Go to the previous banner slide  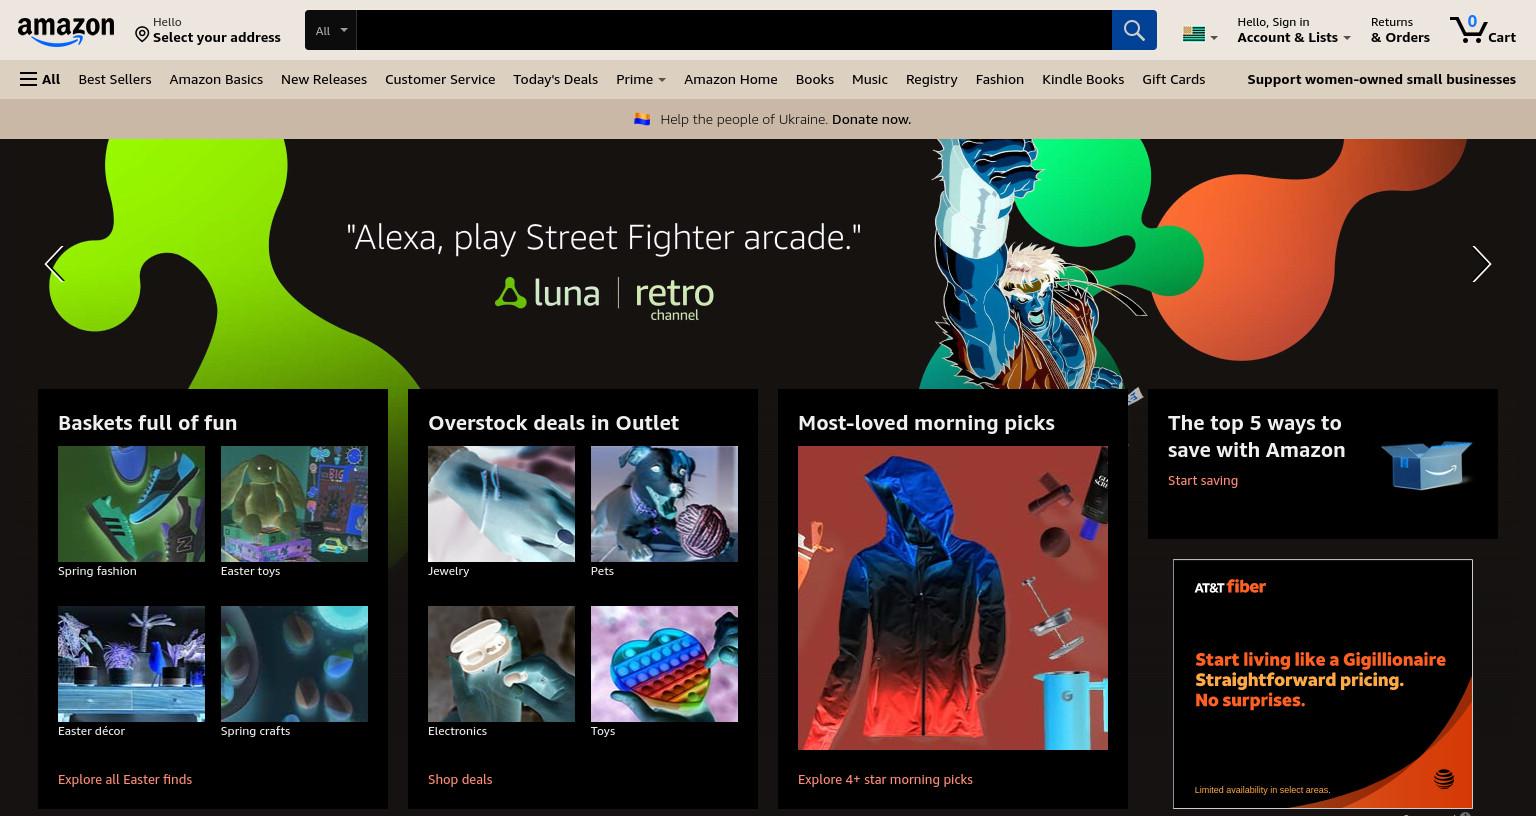coord(55,264)
